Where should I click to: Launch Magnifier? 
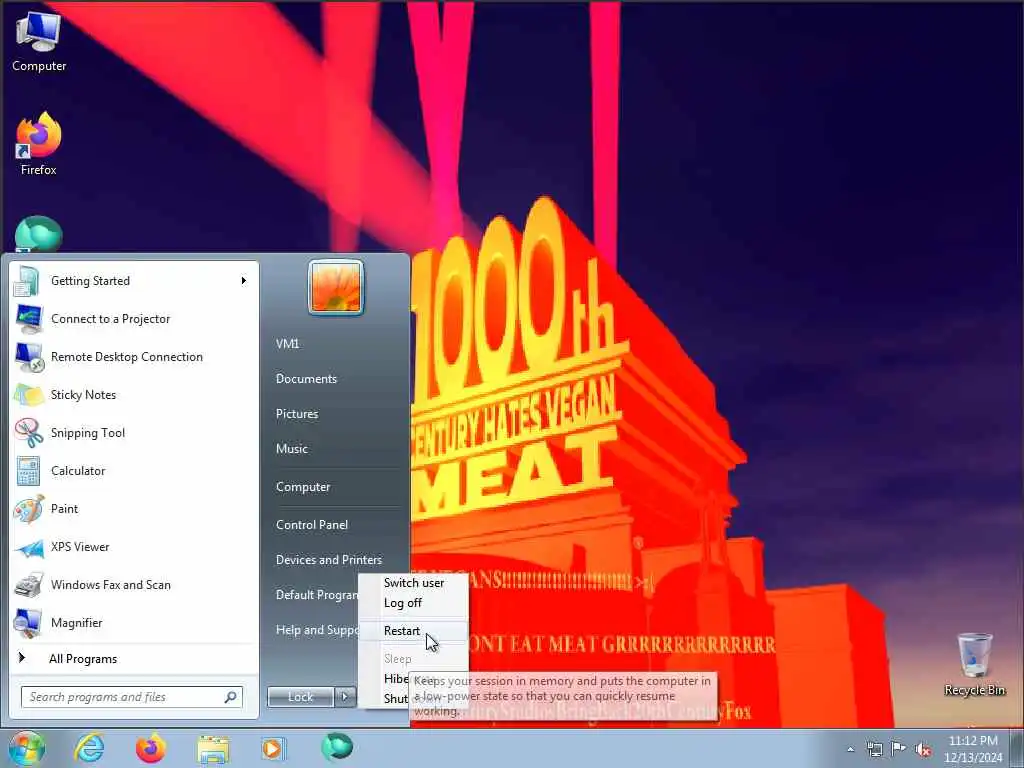[135, 622]
